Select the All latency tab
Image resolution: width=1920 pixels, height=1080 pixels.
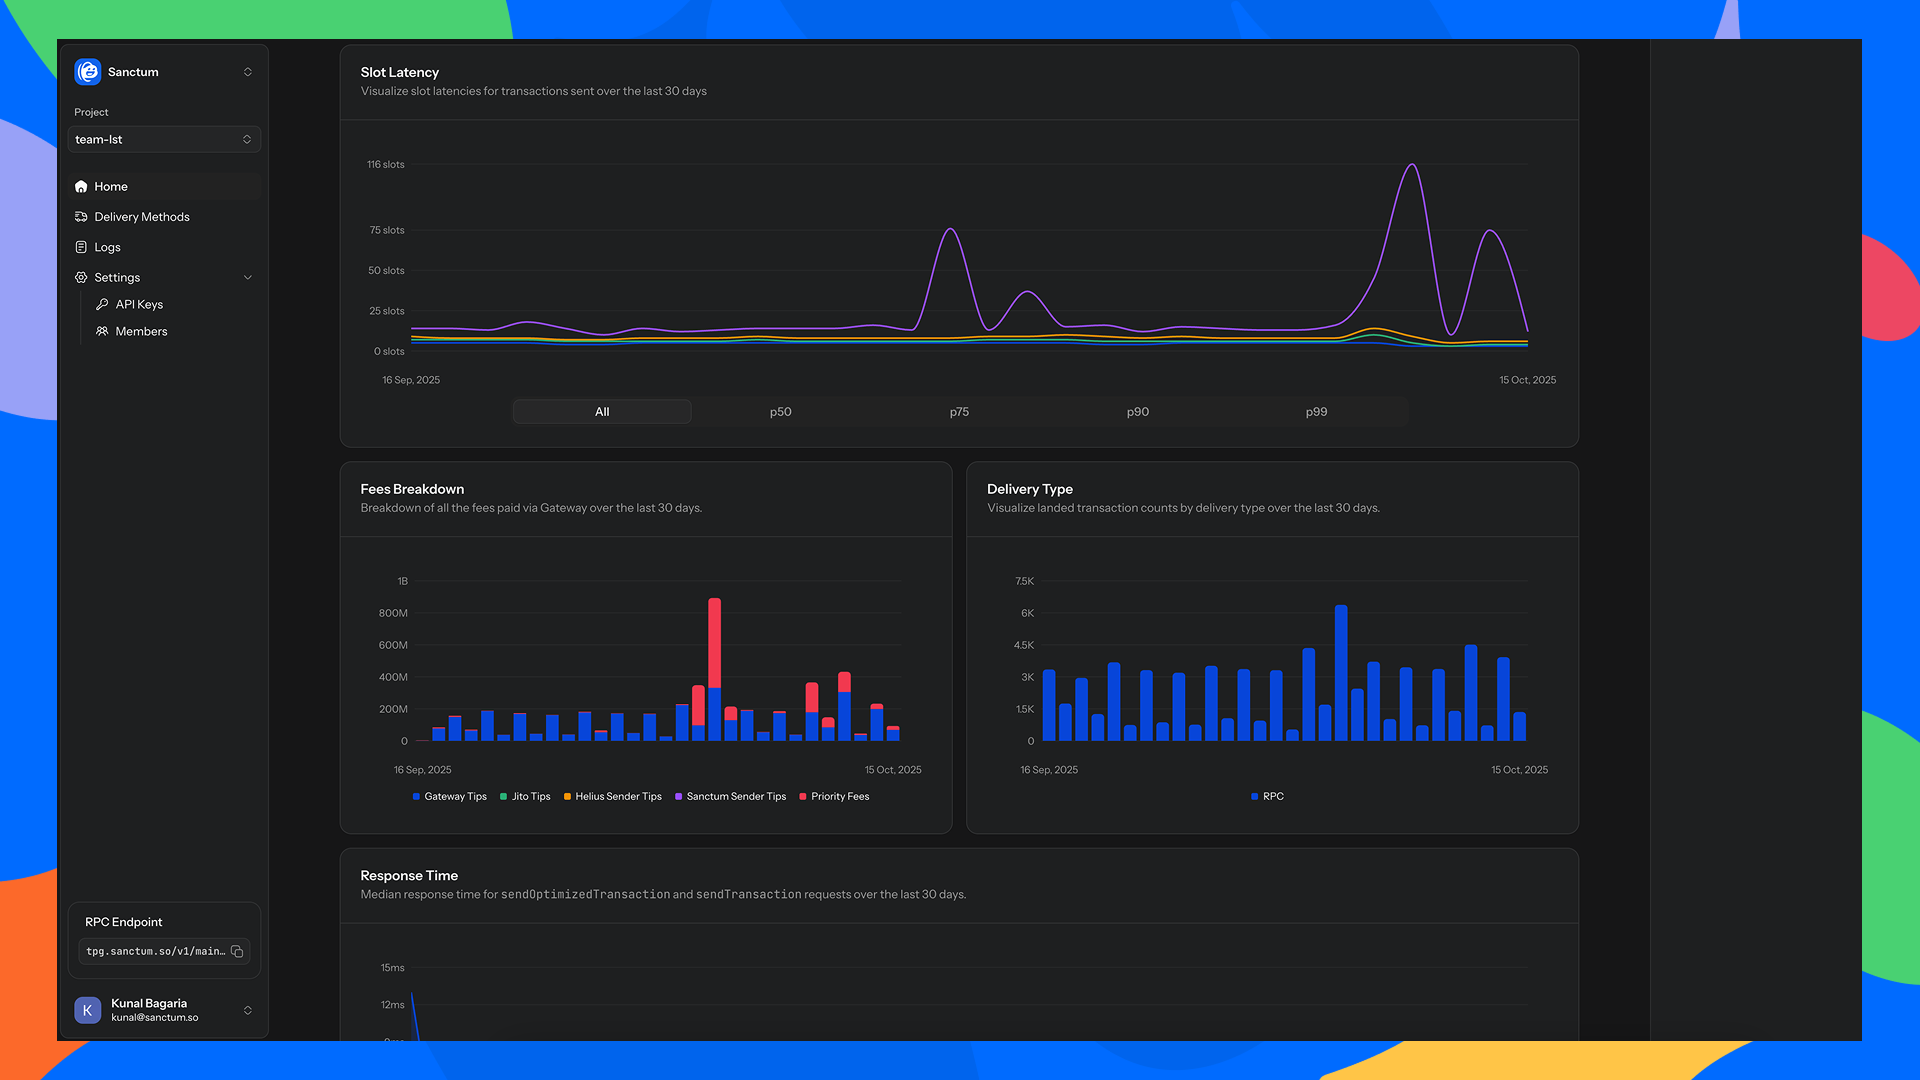coord(602,412)
